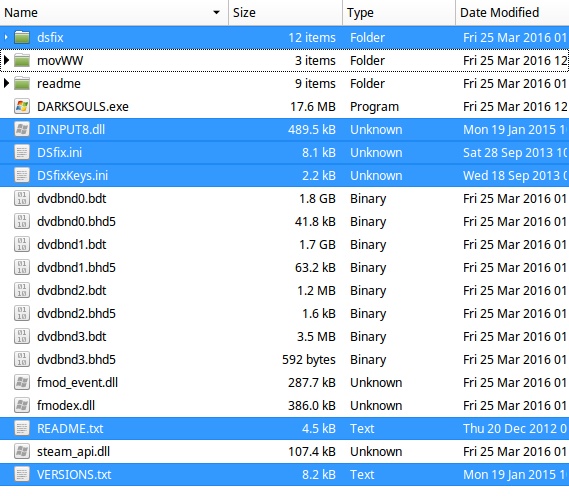Click the dvdbnd2.bdt binary icon

pos(22,291)
